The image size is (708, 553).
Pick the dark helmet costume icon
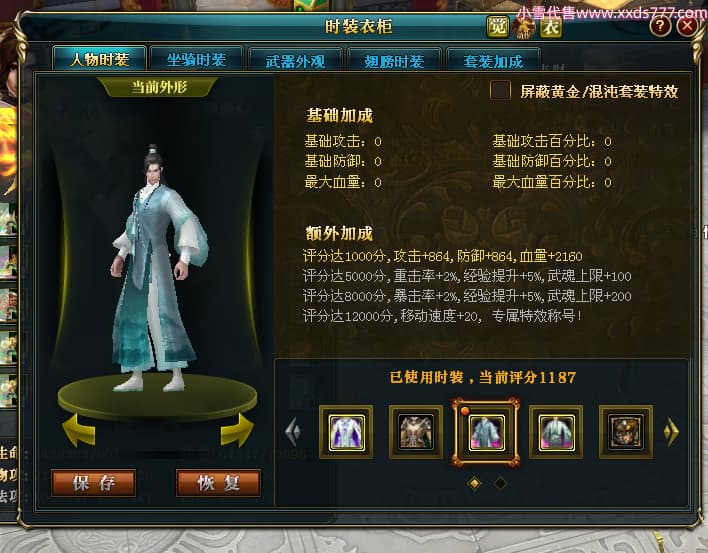pos(626,432)
